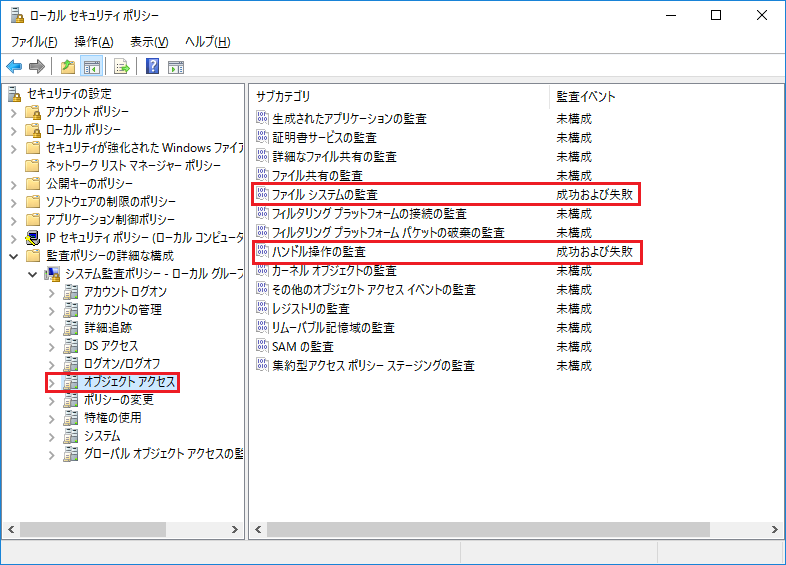
Task: Click the icon beside レジストリの監査
Action: 262,307
